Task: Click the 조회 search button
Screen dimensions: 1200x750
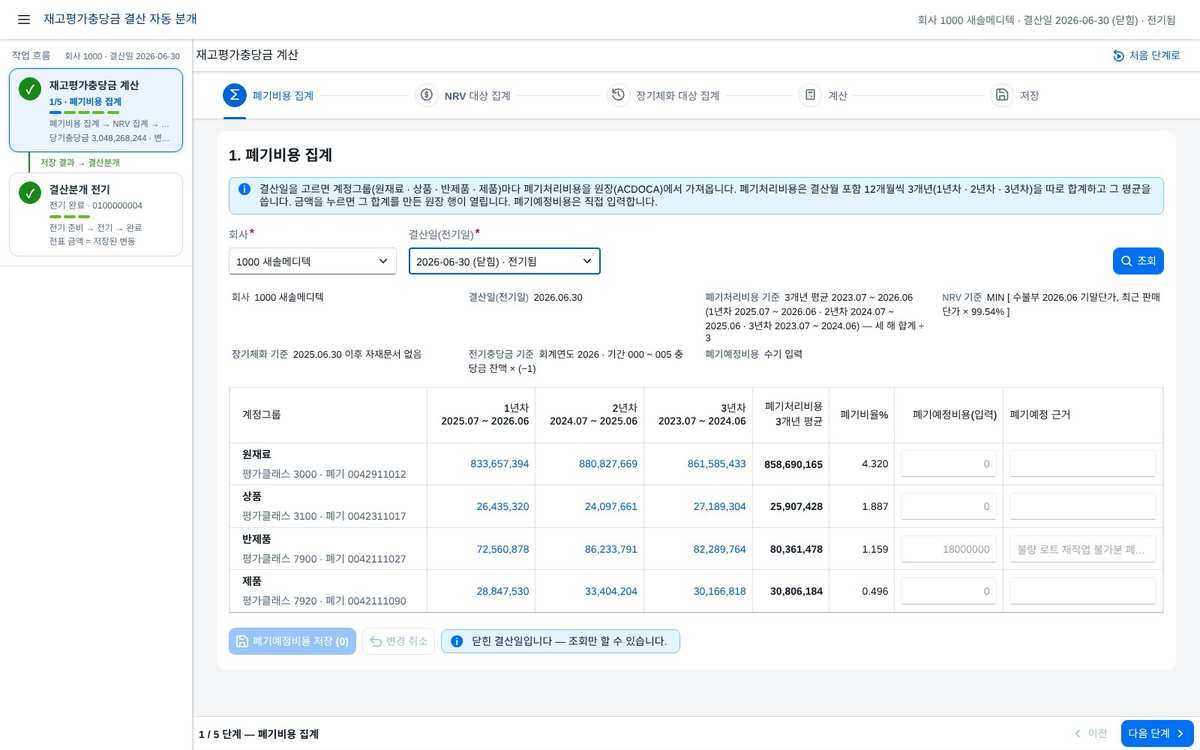Action: [x=1138, y=261]
